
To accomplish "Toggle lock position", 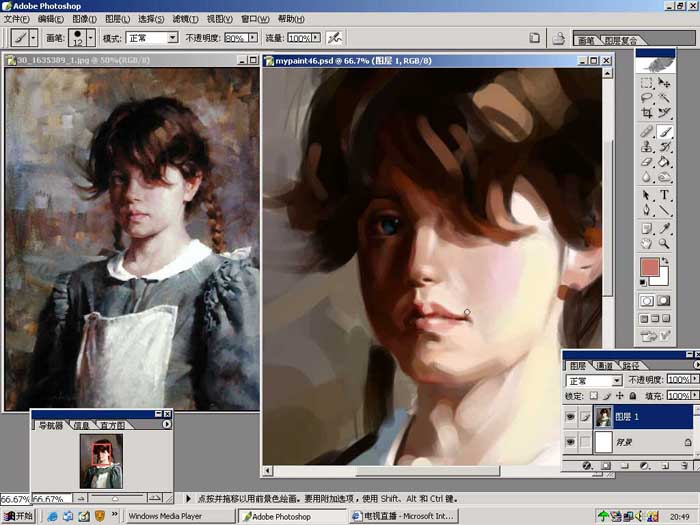I will coord(620,396).
